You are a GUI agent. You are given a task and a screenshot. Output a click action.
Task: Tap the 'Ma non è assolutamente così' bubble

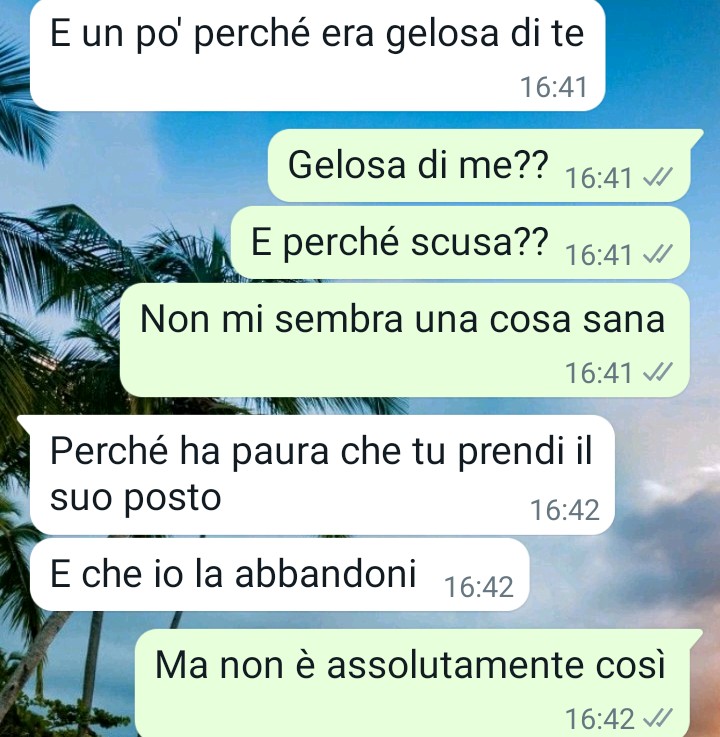(x=413, y=683)
